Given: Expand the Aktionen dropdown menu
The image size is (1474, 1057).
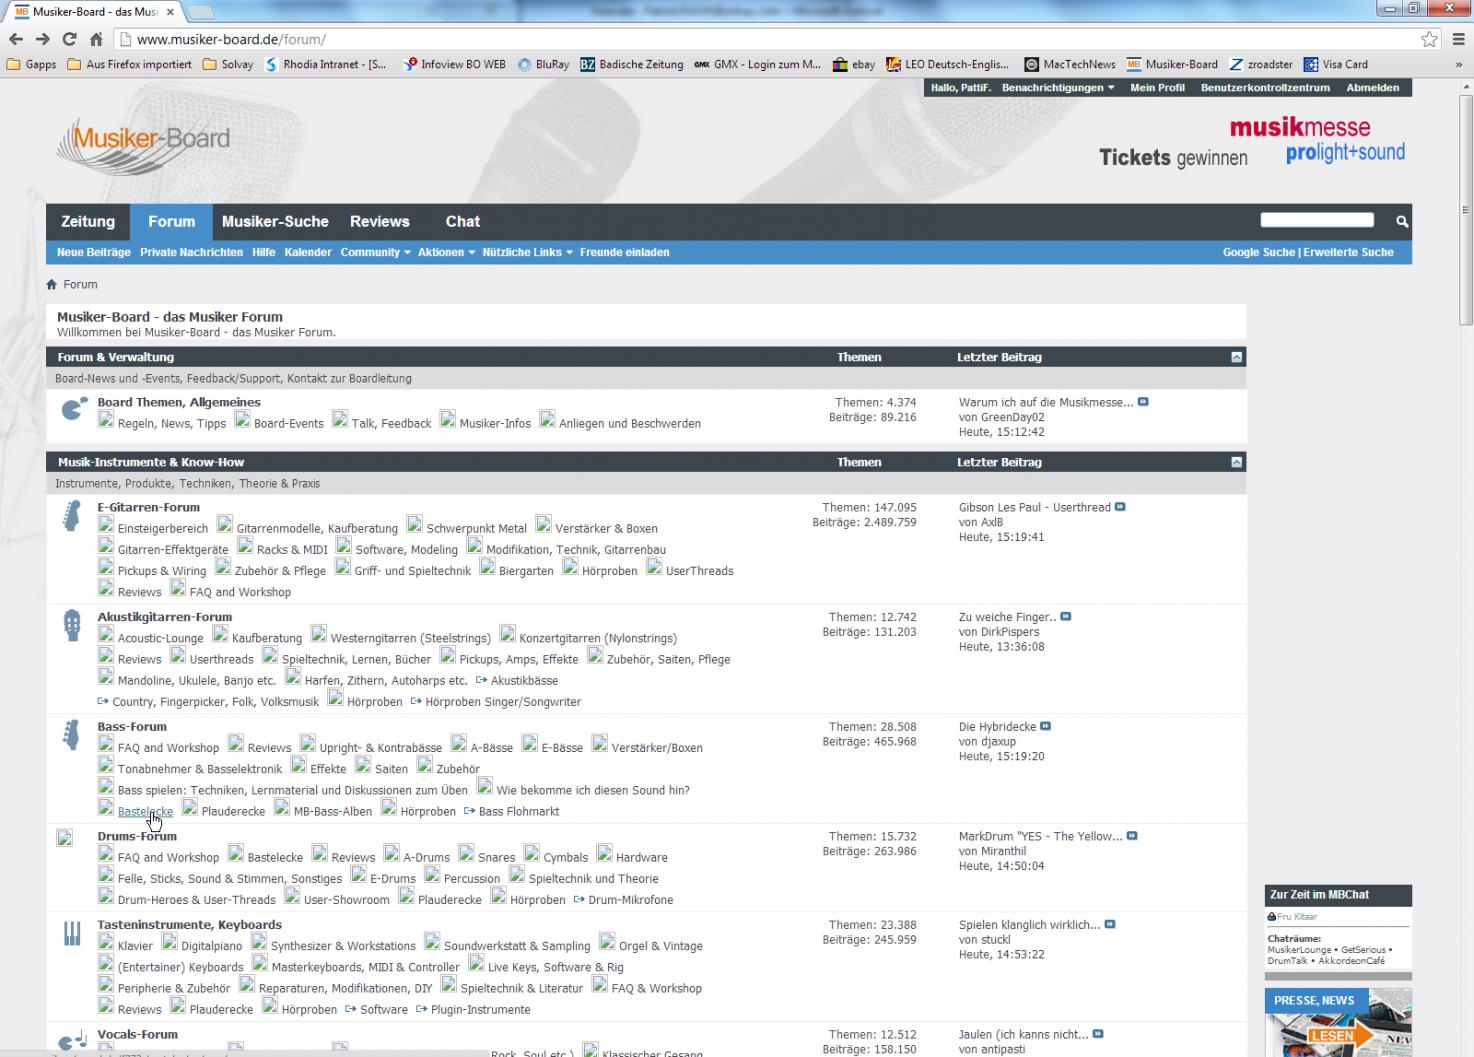Looking at the screenshot, I should point(446,252).
